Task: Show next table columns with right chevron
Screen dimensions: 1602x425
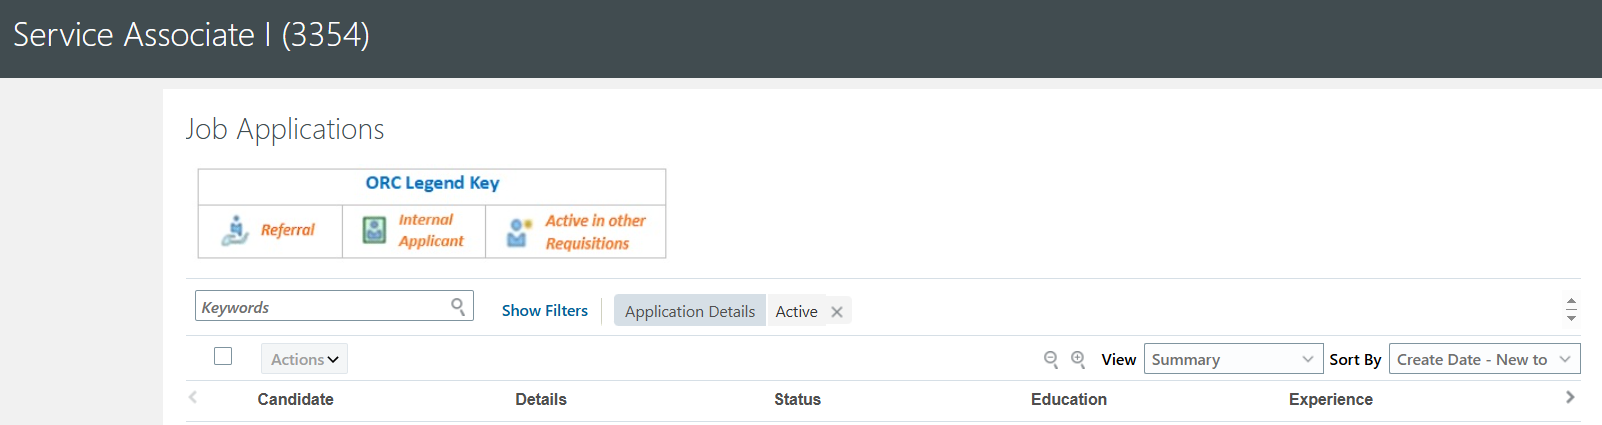Action: pyautogui.click(x=1570, y=397)
